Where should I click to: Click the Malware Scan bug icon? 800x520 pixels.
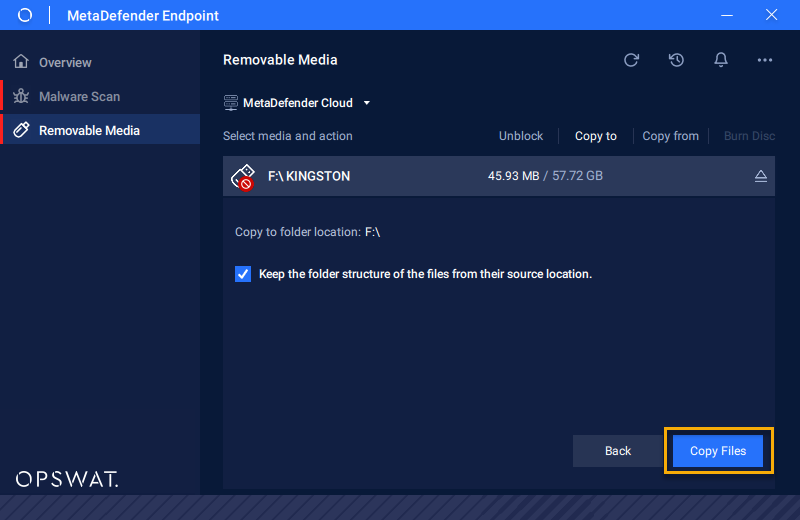tap(21, 96)
